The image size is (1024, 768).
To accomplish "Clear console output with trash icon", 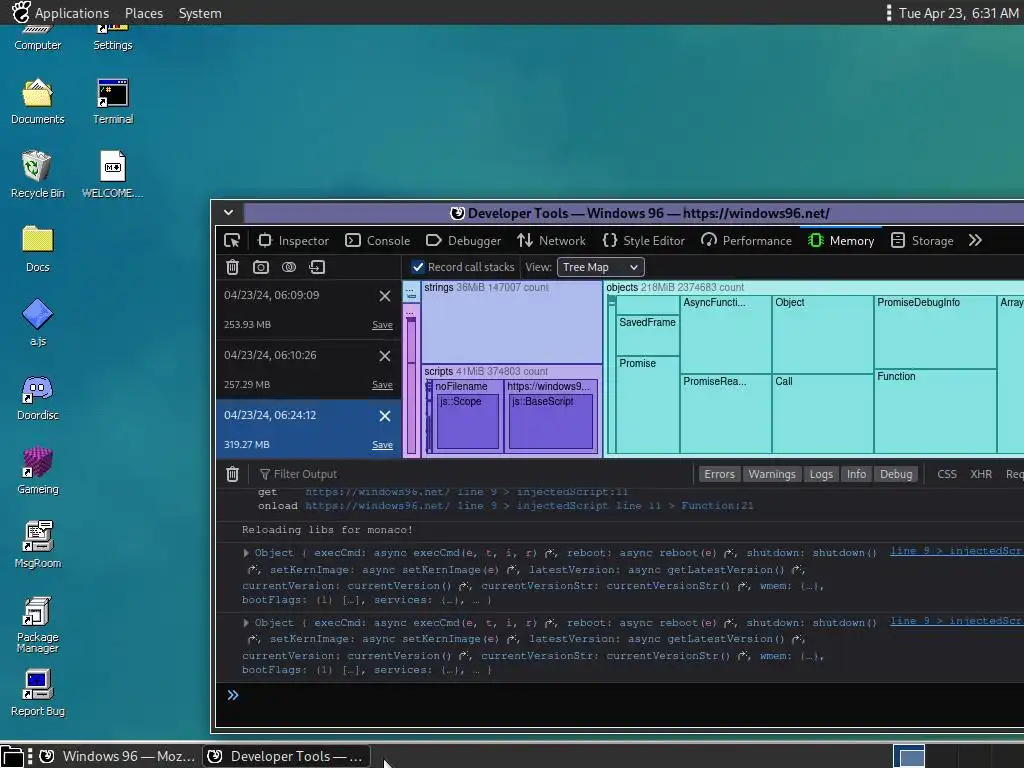I will coord(232,474).
